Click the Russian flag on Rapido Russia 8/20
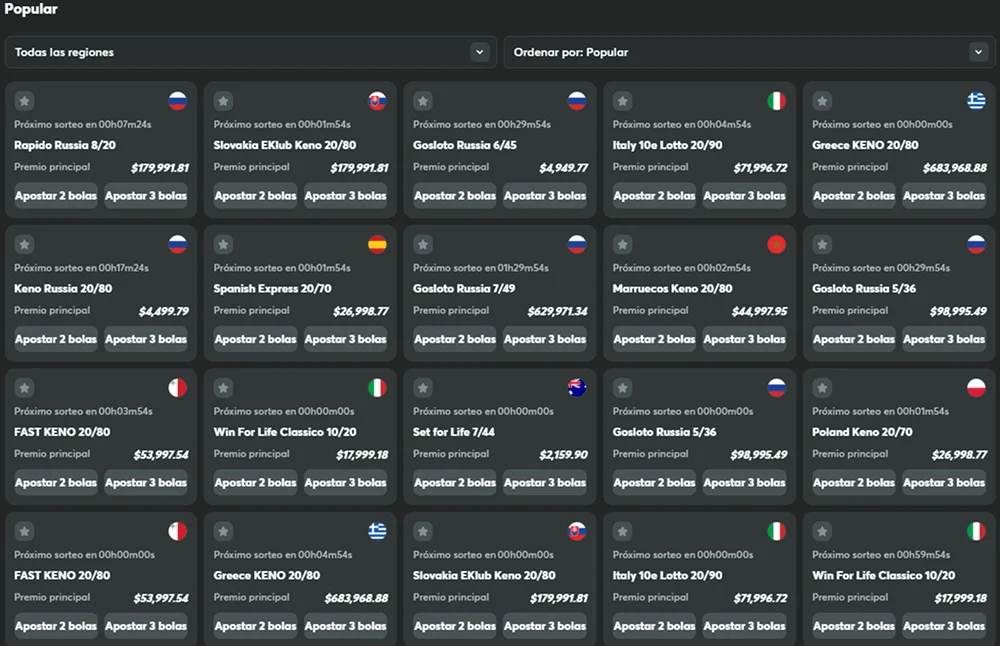This screenshot has width=1000, height=646. click(178, 101)
